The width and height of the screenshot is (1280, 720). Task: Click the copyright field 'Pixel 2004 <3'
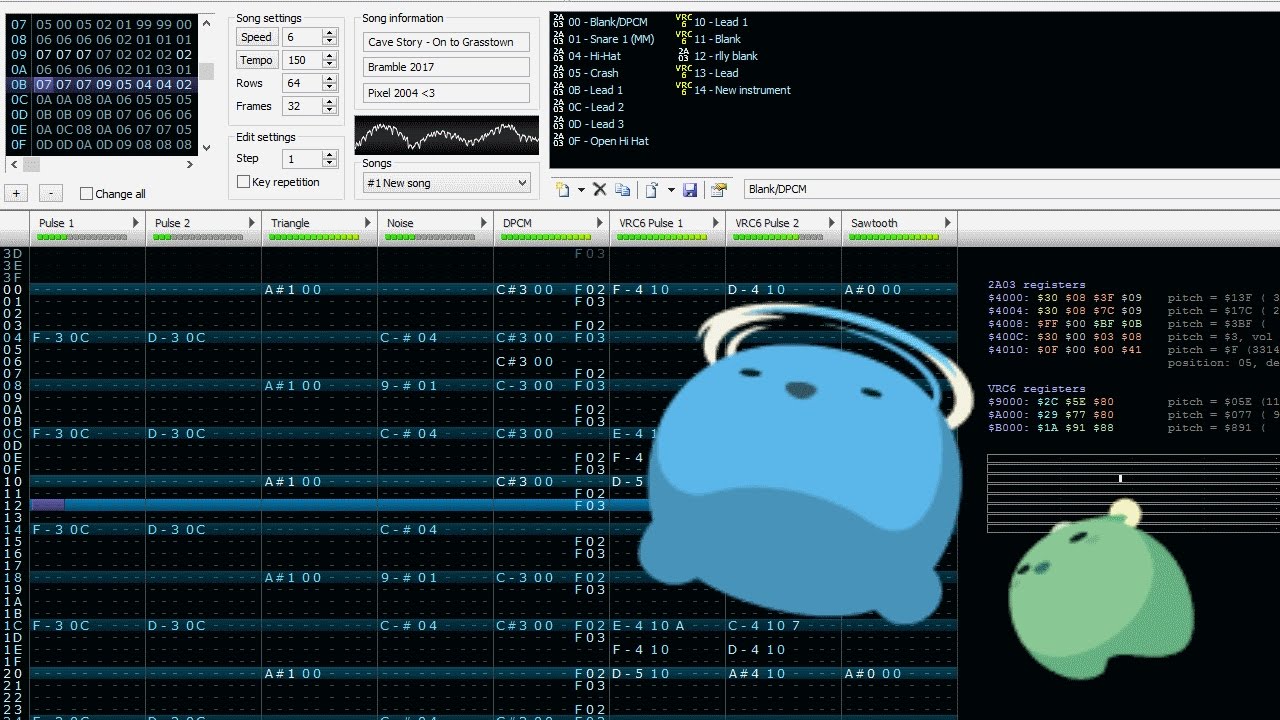coord(446,93)
